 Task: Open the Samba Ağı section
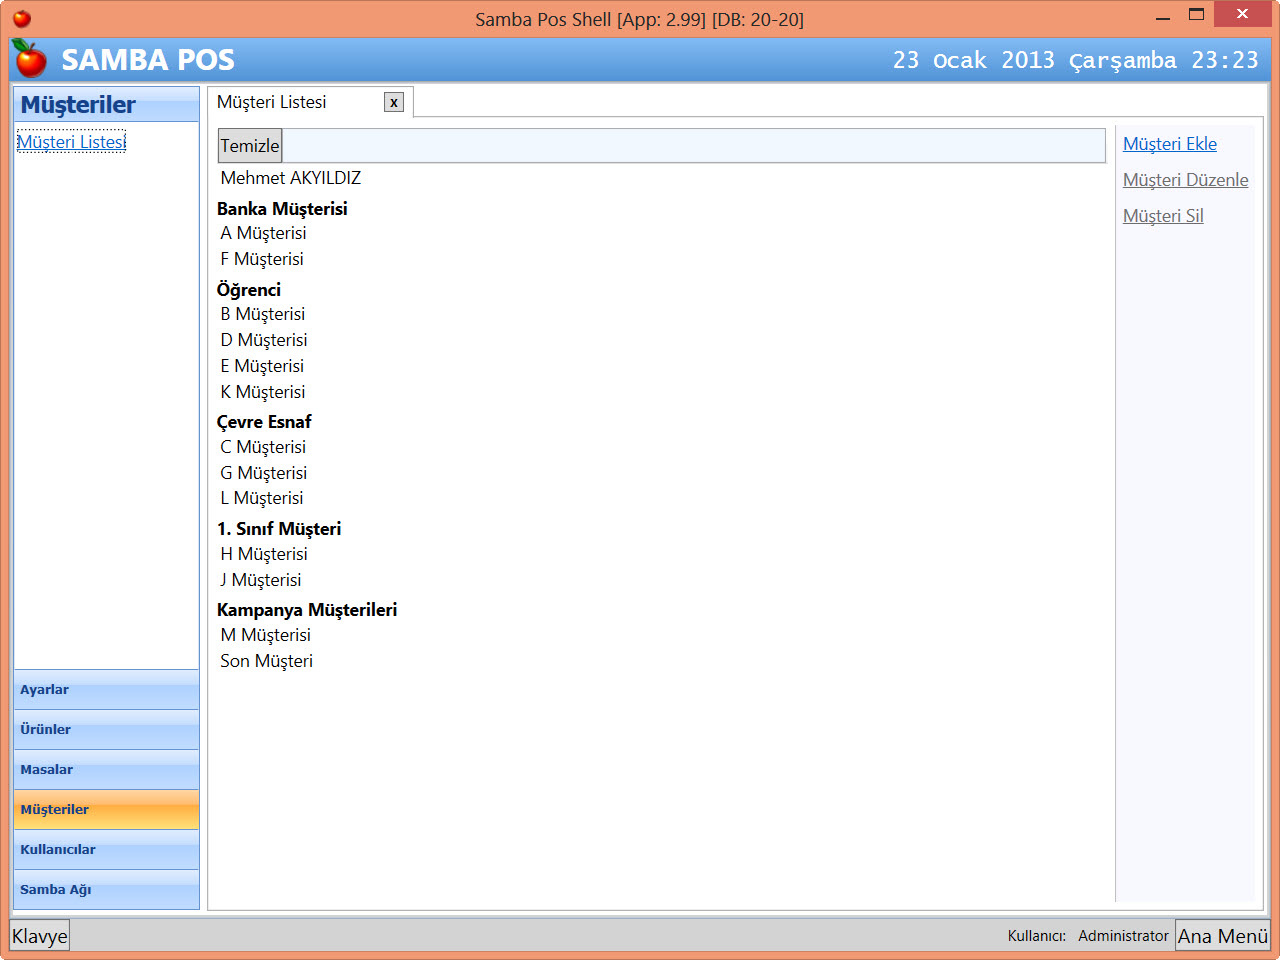106,889
